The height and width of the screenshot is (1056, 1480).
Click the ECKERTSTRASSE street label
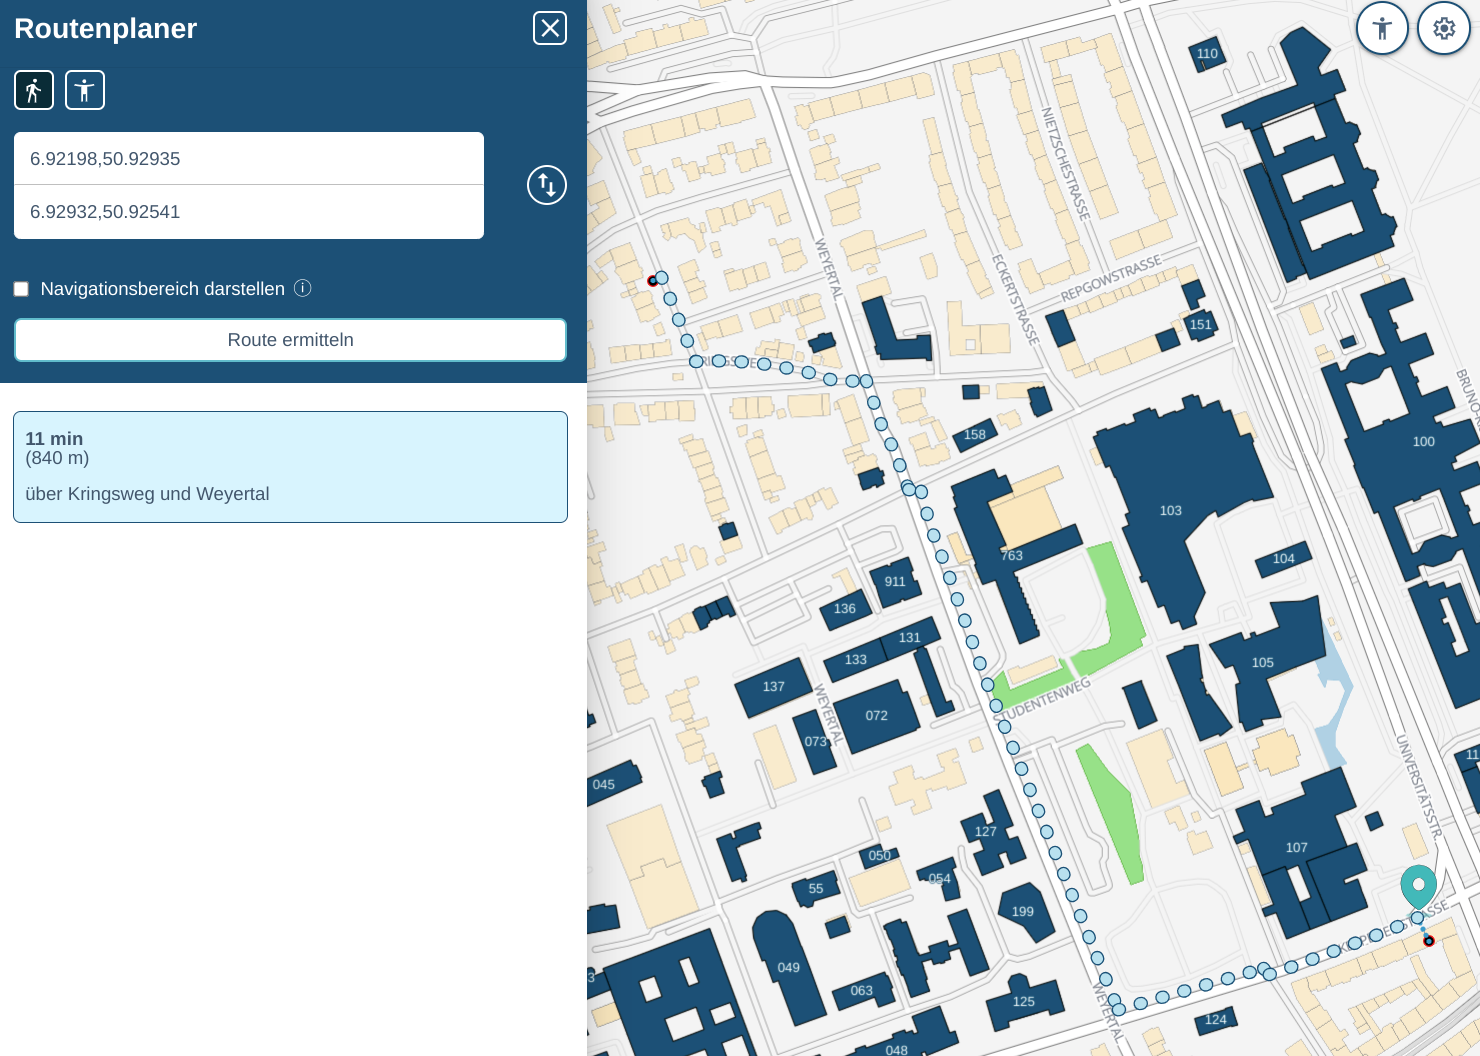pyautogui.click(x=1015, y=299)
